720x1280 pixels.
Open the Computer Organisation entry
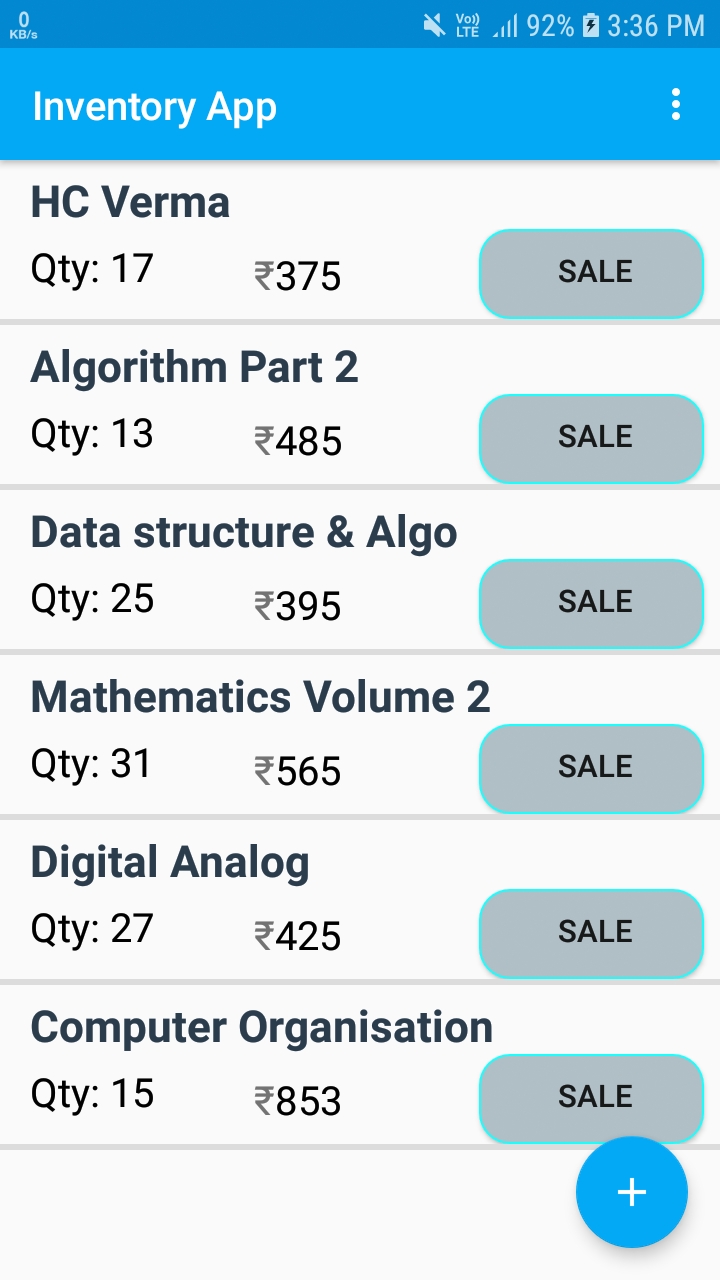(261, 1028)
